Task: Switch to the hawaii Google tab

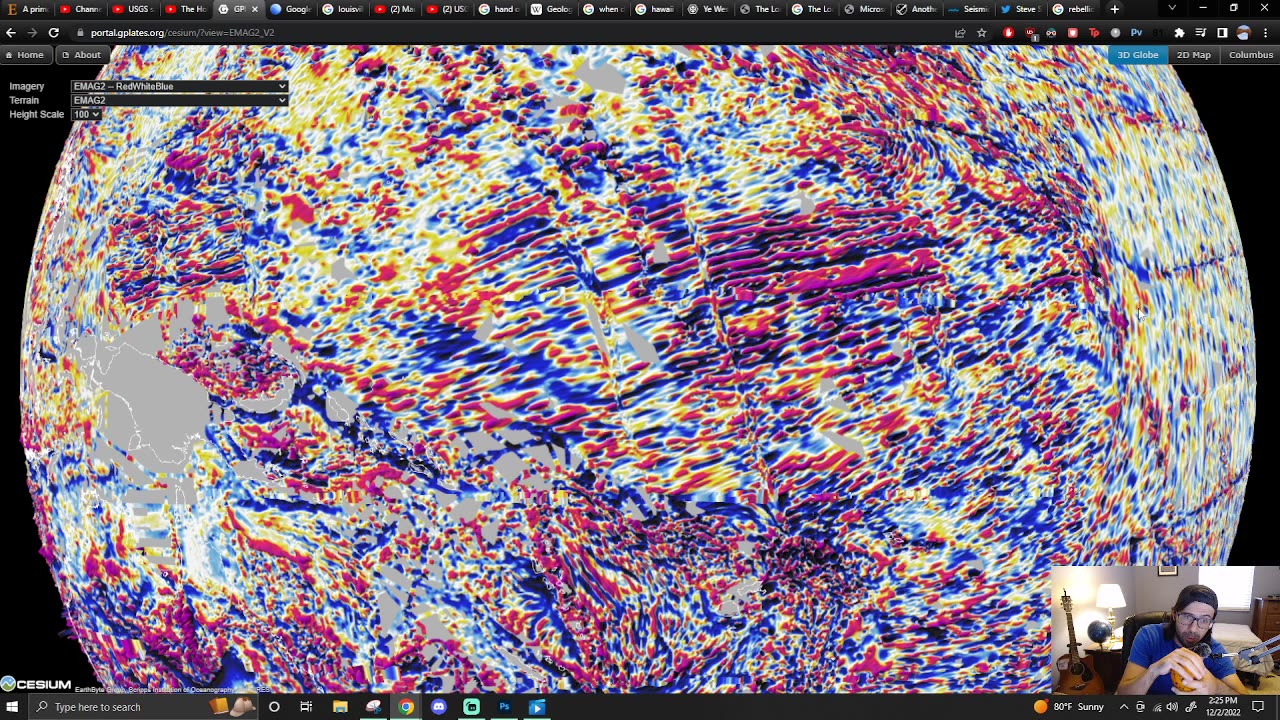Action: coord(655,9)
